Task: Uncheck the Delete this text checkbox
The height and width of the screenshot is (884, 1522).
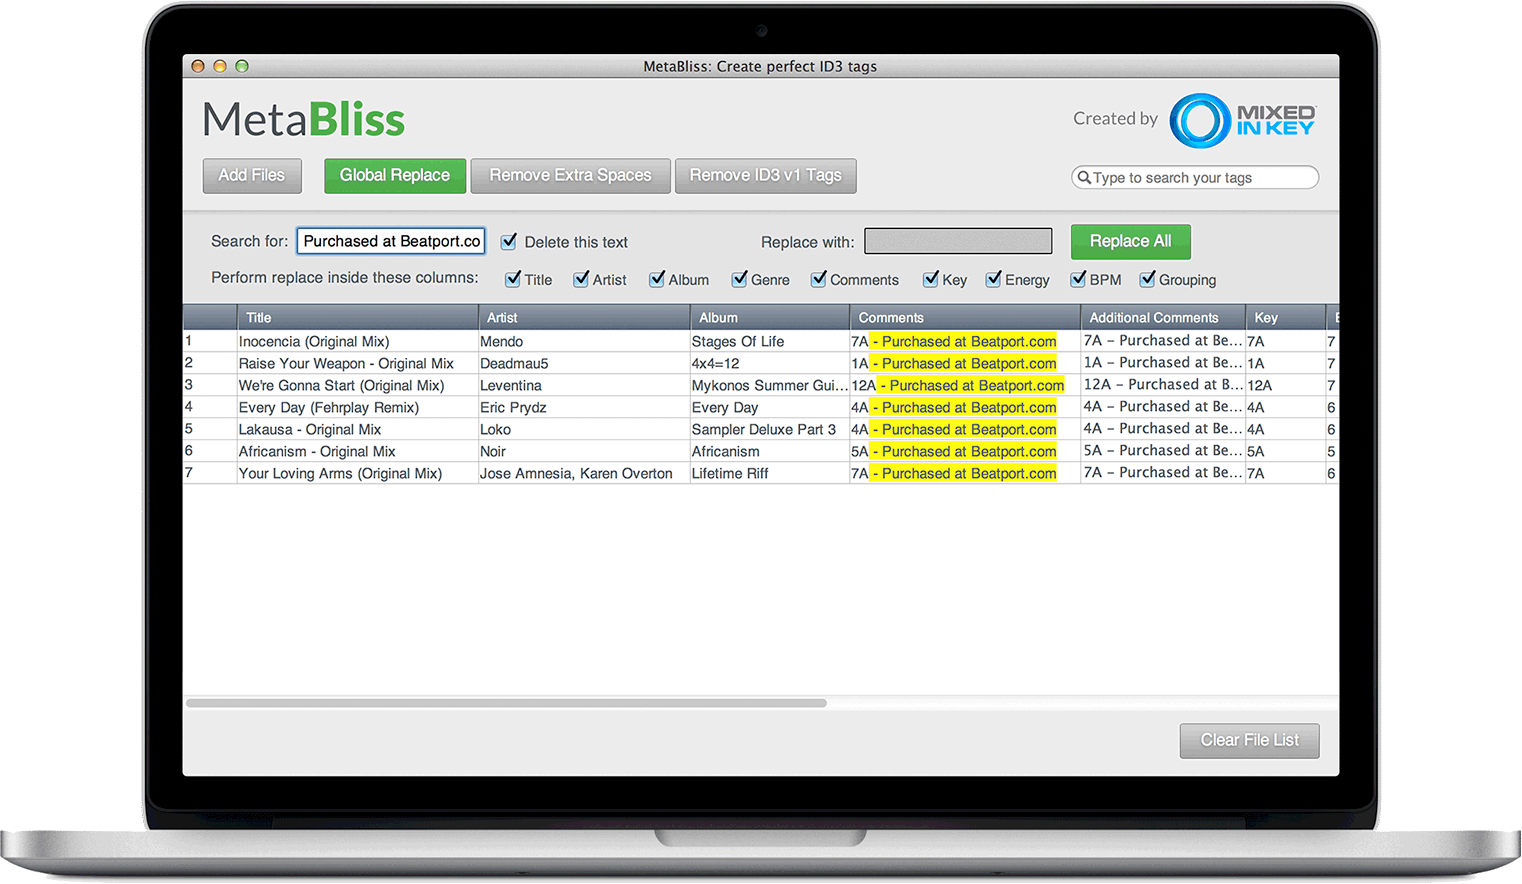Action: pyautogui.click(x=509, y=241)
